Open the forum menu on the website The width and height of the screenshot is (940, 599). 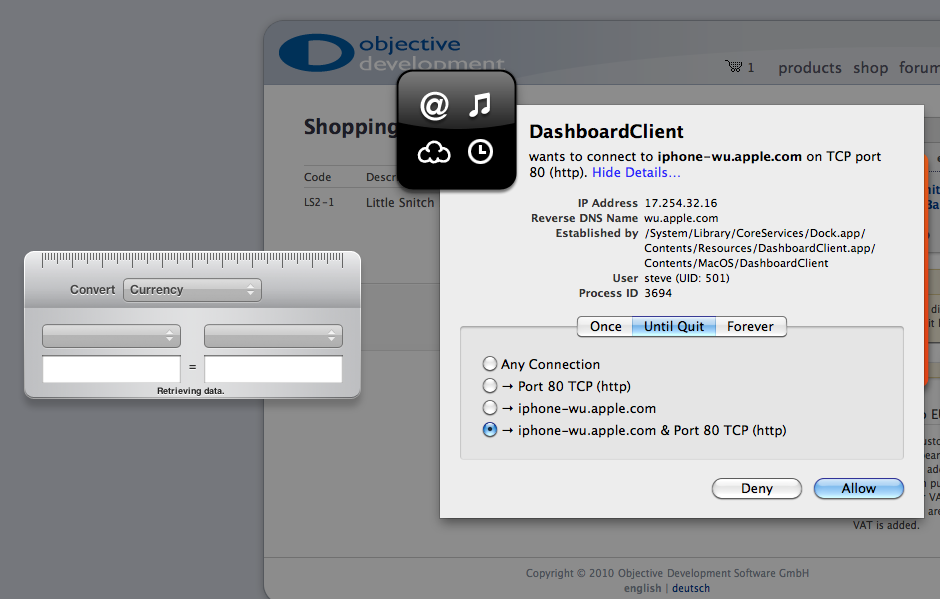click(919, 68)
